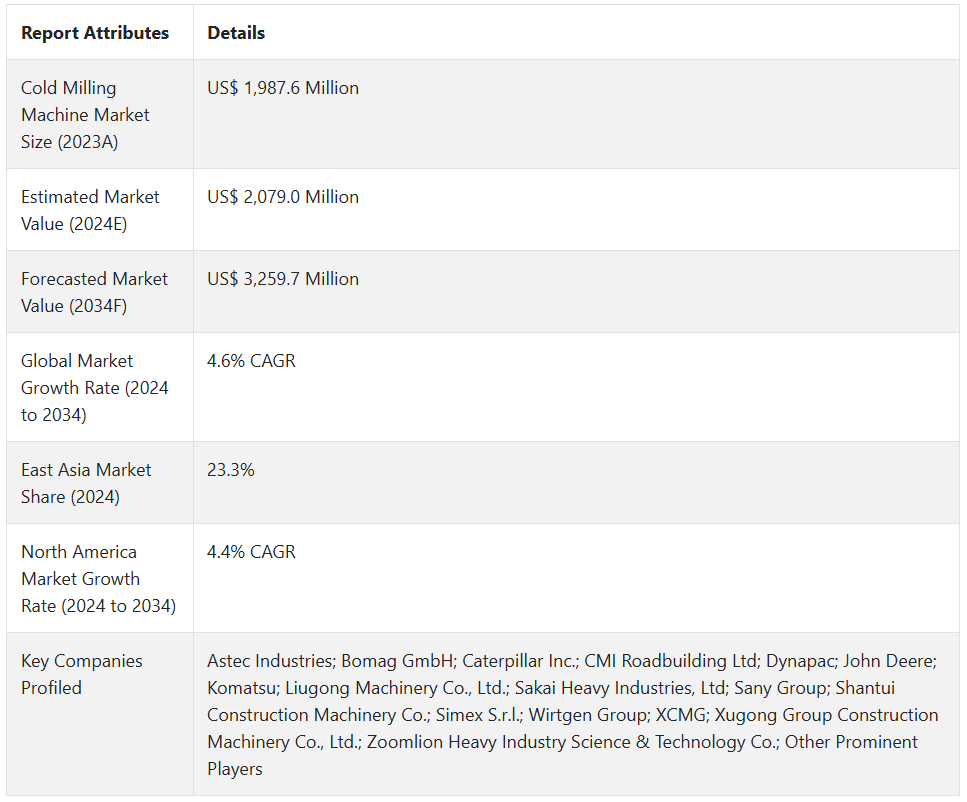Select the North America Market Growth Rate cell
The height and width of the screenshot is (802, 967).
point(98,579)
